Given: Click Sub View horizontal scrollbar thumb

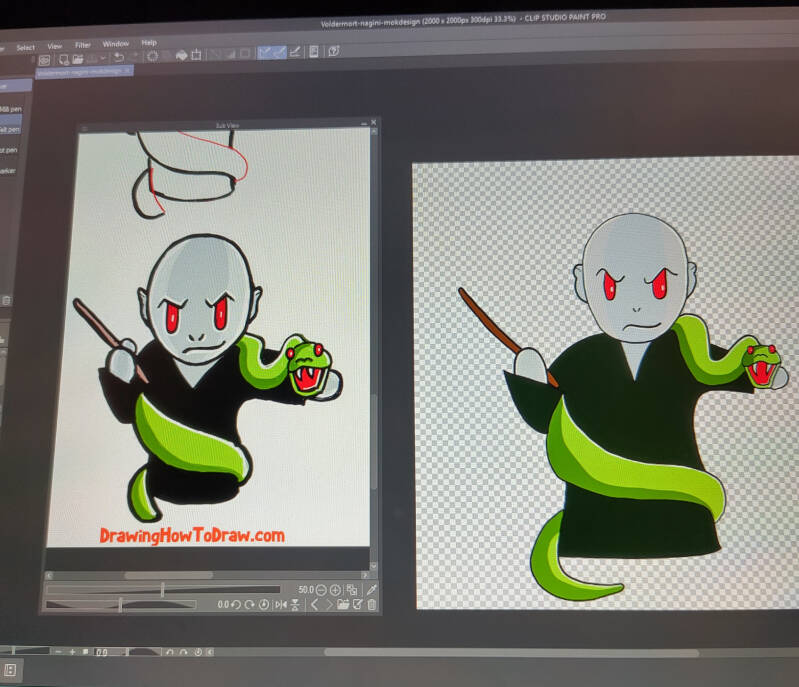Looking at the screenshot, I should click(169, 575).
